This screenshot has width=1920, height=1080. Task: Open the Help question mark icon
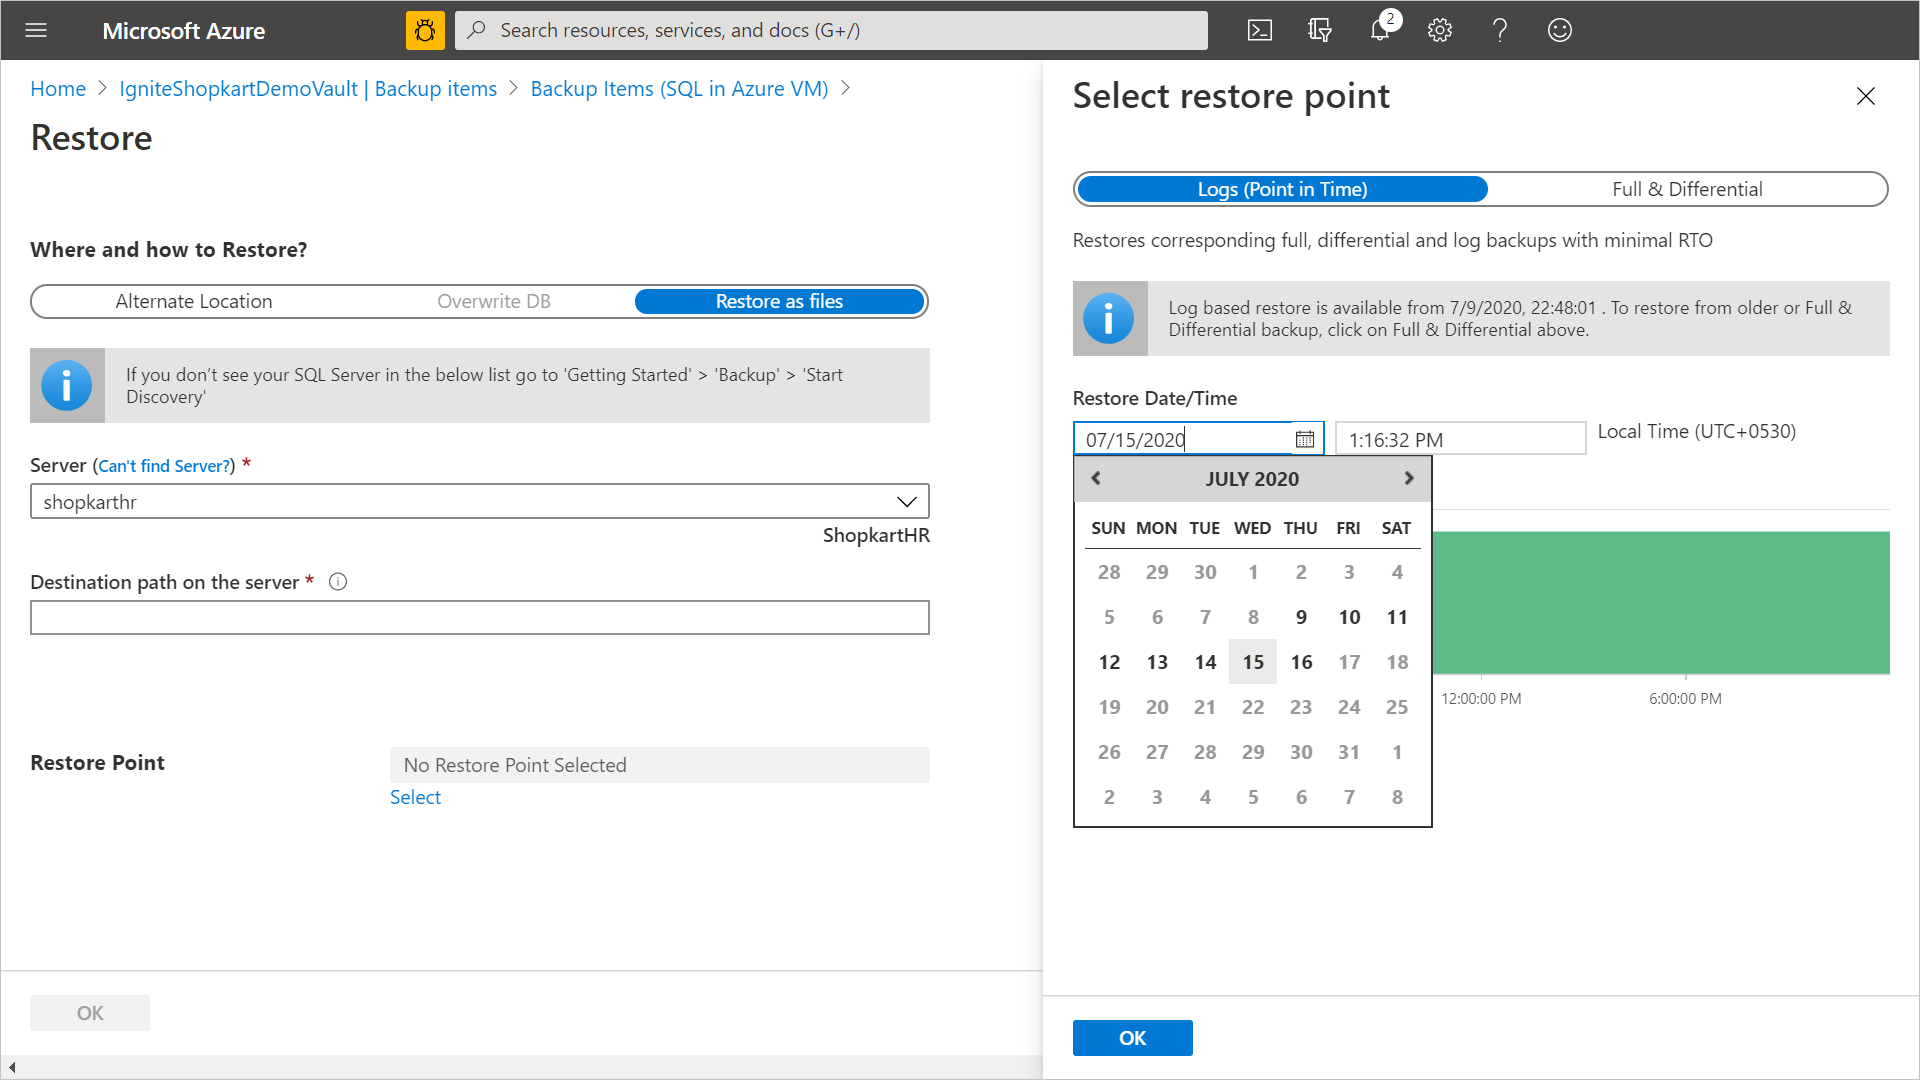pos(1500,30)
